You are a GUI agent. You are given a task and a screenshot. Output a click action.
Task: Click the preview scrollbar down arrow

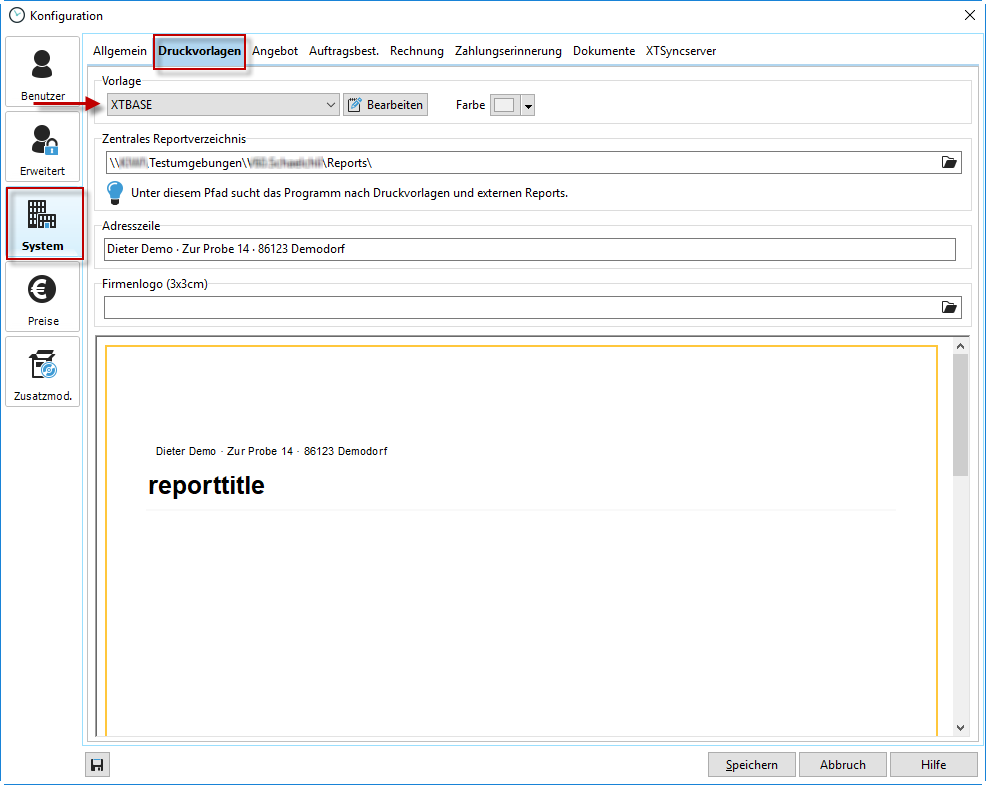tap(960, 728)
